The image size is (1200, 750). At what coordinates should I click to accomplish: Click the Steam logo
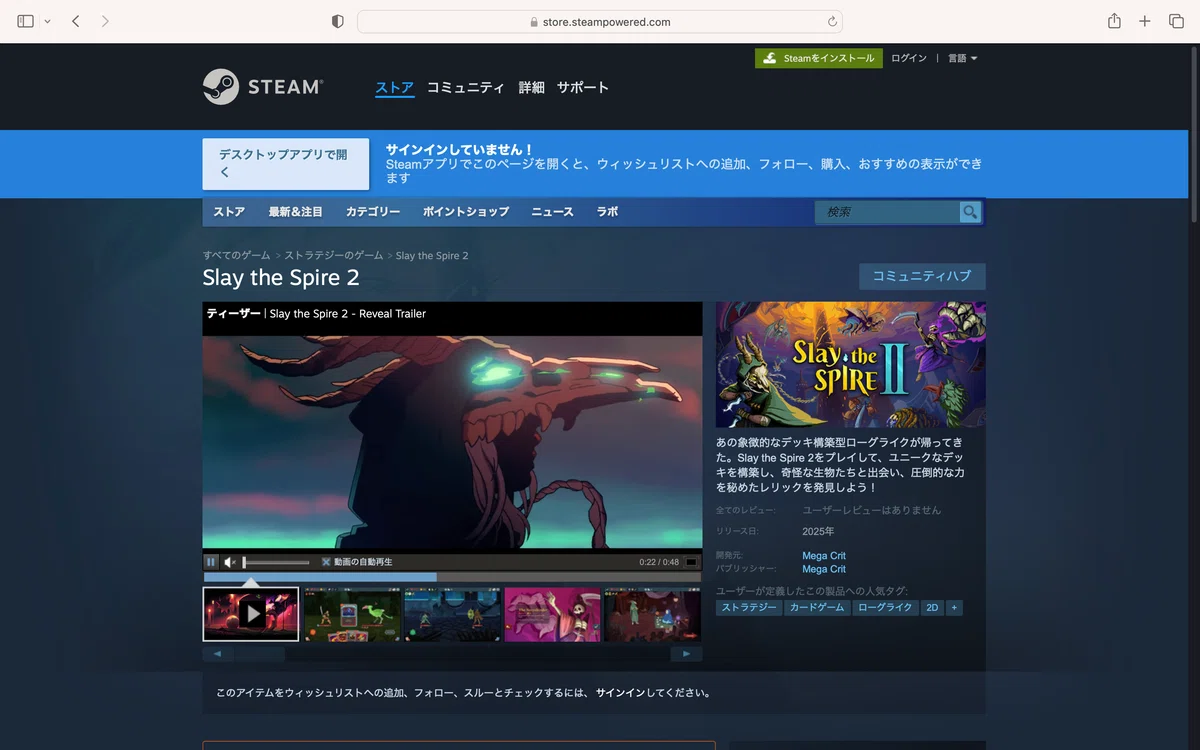pos(263,87)
